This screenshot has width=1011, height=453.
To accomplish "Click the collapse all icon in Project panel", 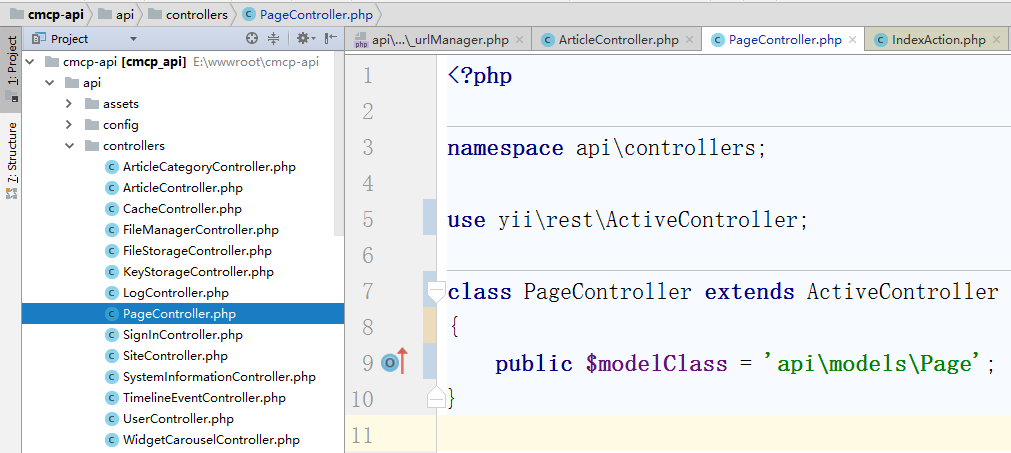I will (274, 39).
